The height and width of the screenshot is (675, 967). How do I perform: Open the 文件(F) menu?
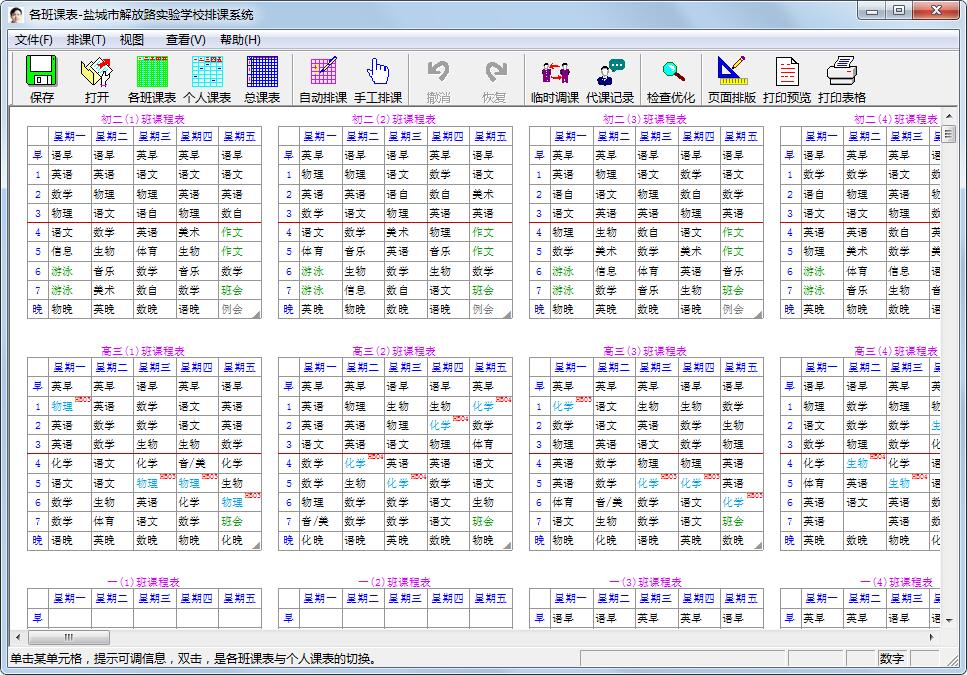click(34, 40)
